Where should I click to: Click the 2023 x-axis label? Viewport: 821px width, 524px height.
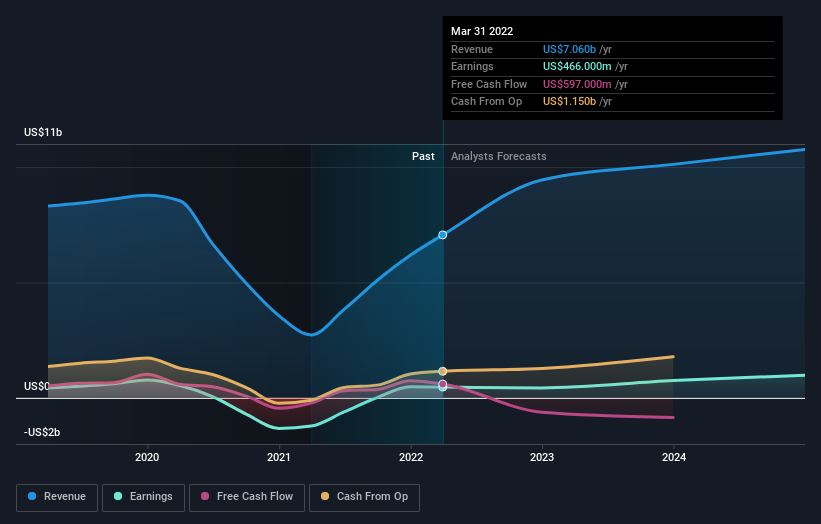(542, 458)
